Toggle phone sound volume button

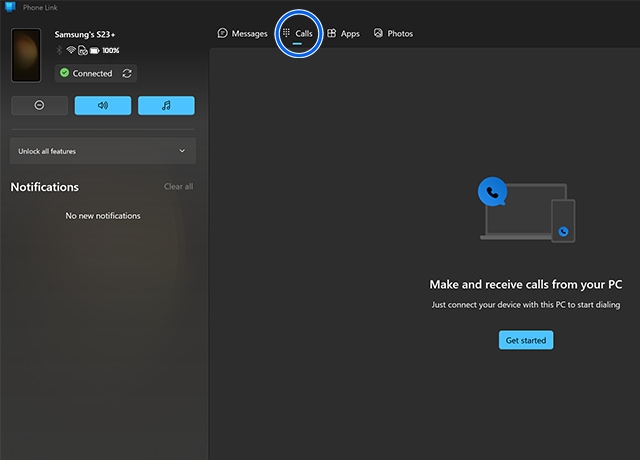point(103,105)
